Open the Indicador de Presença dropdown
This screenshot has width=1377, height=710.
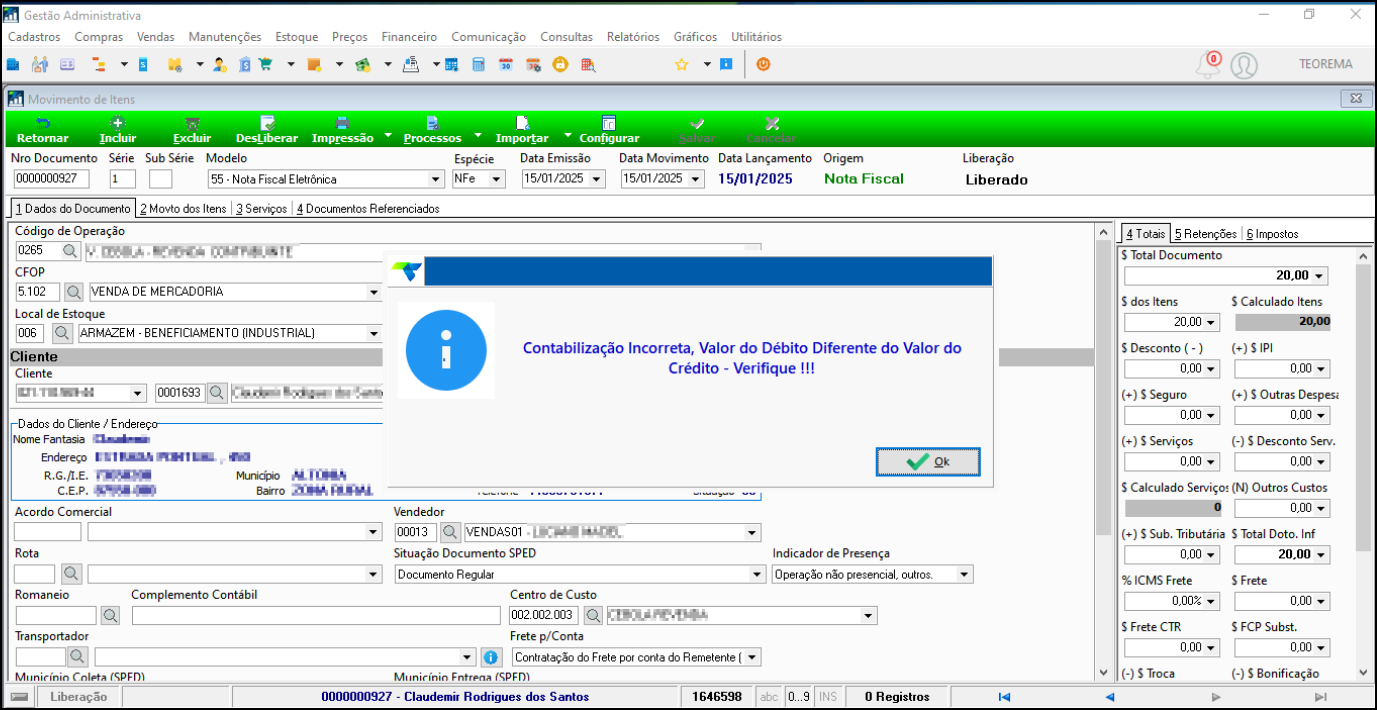[x=964, y=574]
